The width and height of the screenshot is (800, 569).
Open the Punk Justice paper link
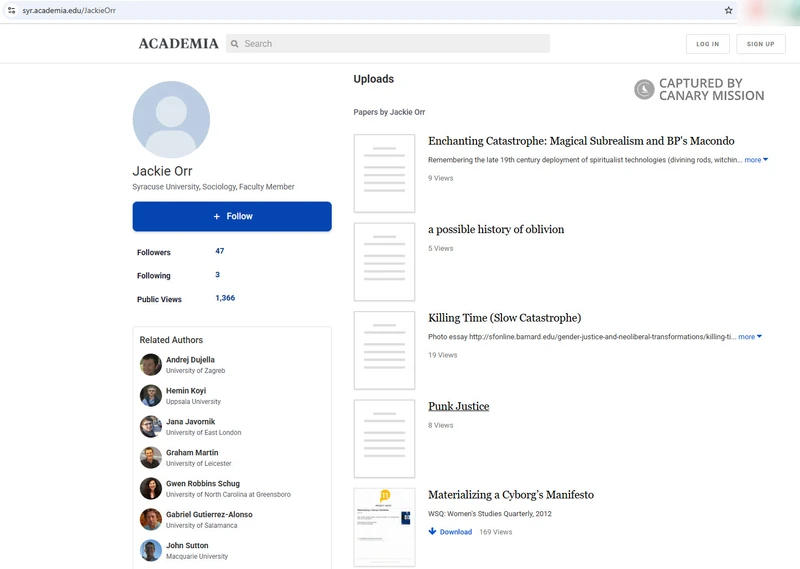tap(459, 406)
